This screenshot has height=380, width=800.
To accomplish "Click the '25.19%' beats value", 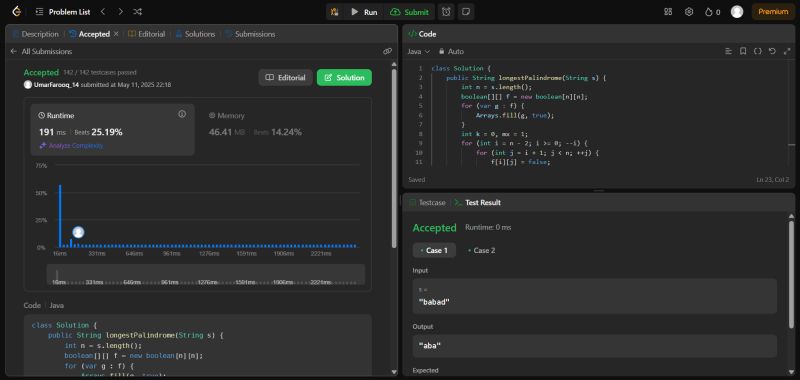I will pyautogui.click(x=107, y=132).
